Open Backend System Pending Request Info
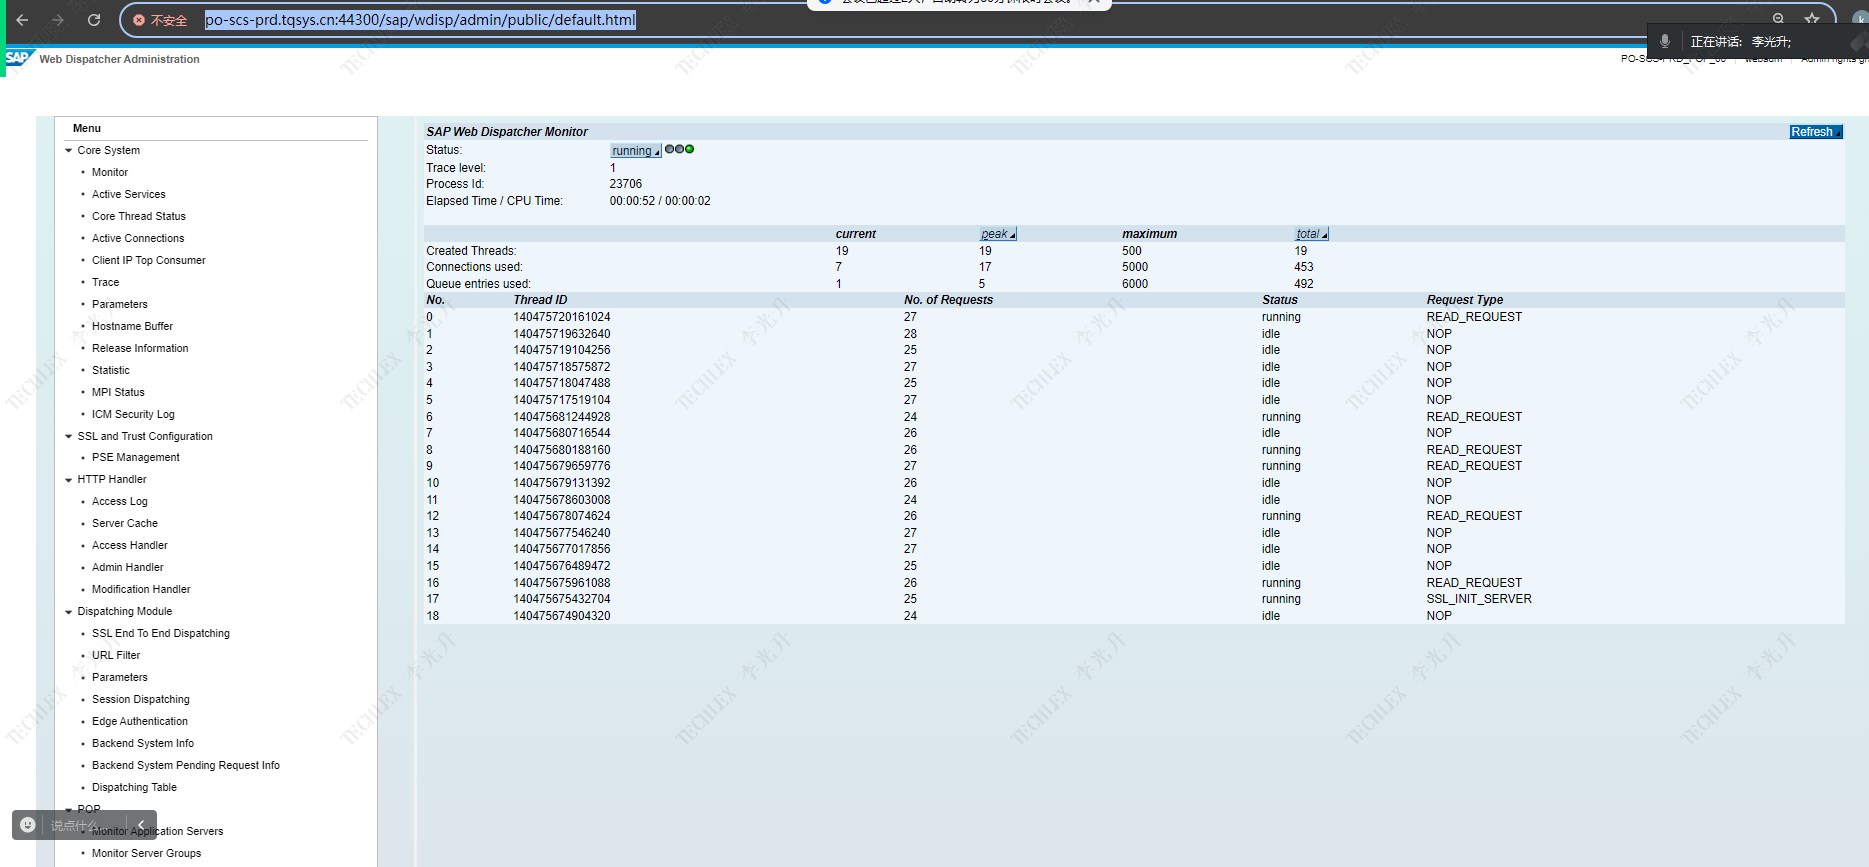1869x867 pixels. (x=186, y=765)
